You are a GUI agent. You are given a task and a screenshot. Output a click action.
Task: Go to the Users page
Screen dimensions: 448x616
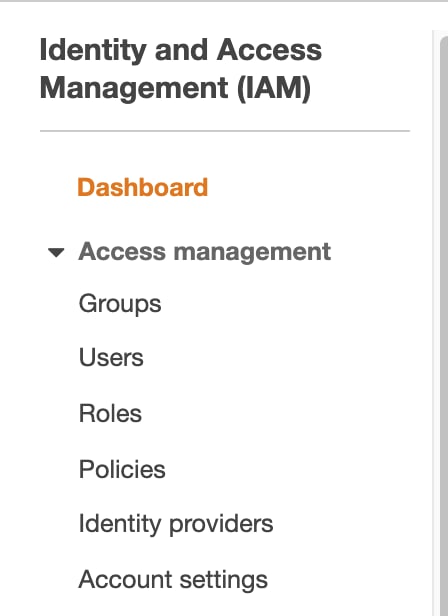coord(111,358)
